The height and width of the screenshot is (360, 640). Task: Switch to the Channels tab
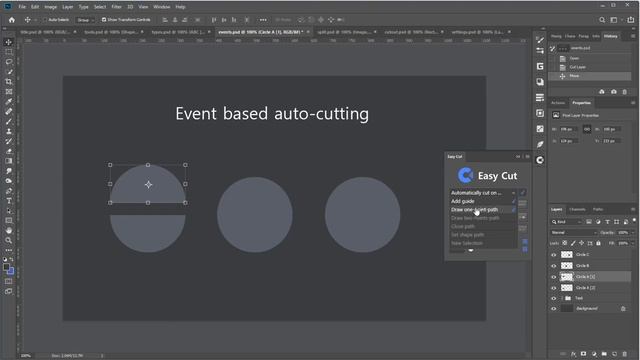tap(577, 209)
